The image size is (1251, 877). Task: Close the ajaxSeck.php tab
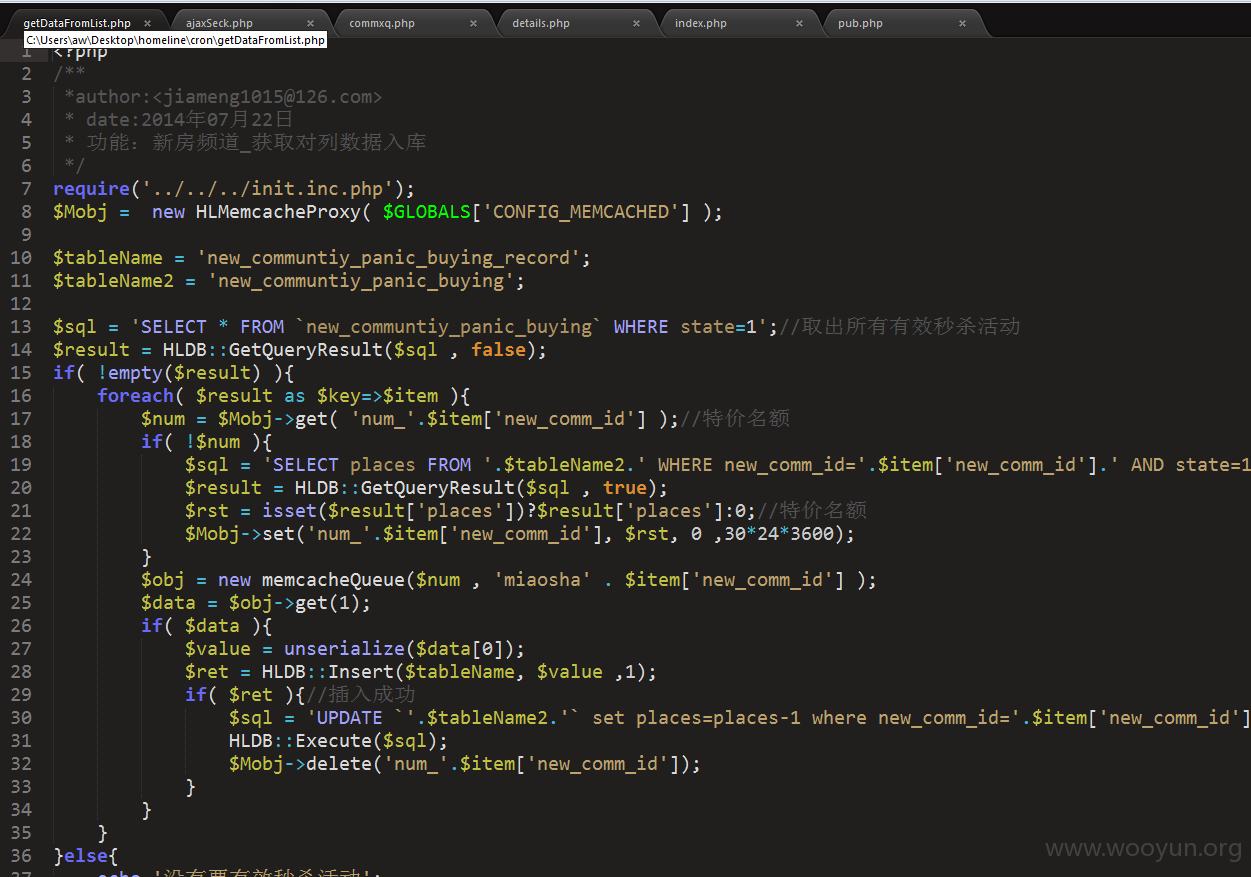pos(311,23)
